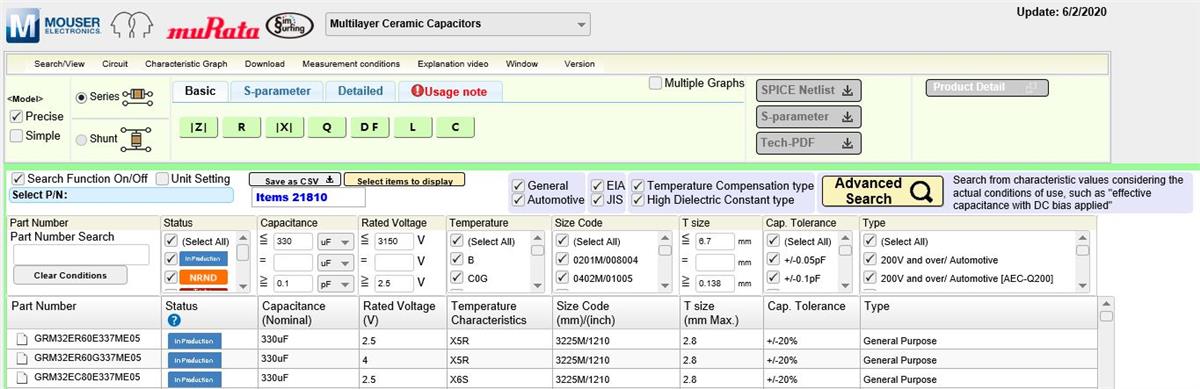Open the Search/View menu
The height and width of the screenshot is (389, 1200).
(60, 64)
